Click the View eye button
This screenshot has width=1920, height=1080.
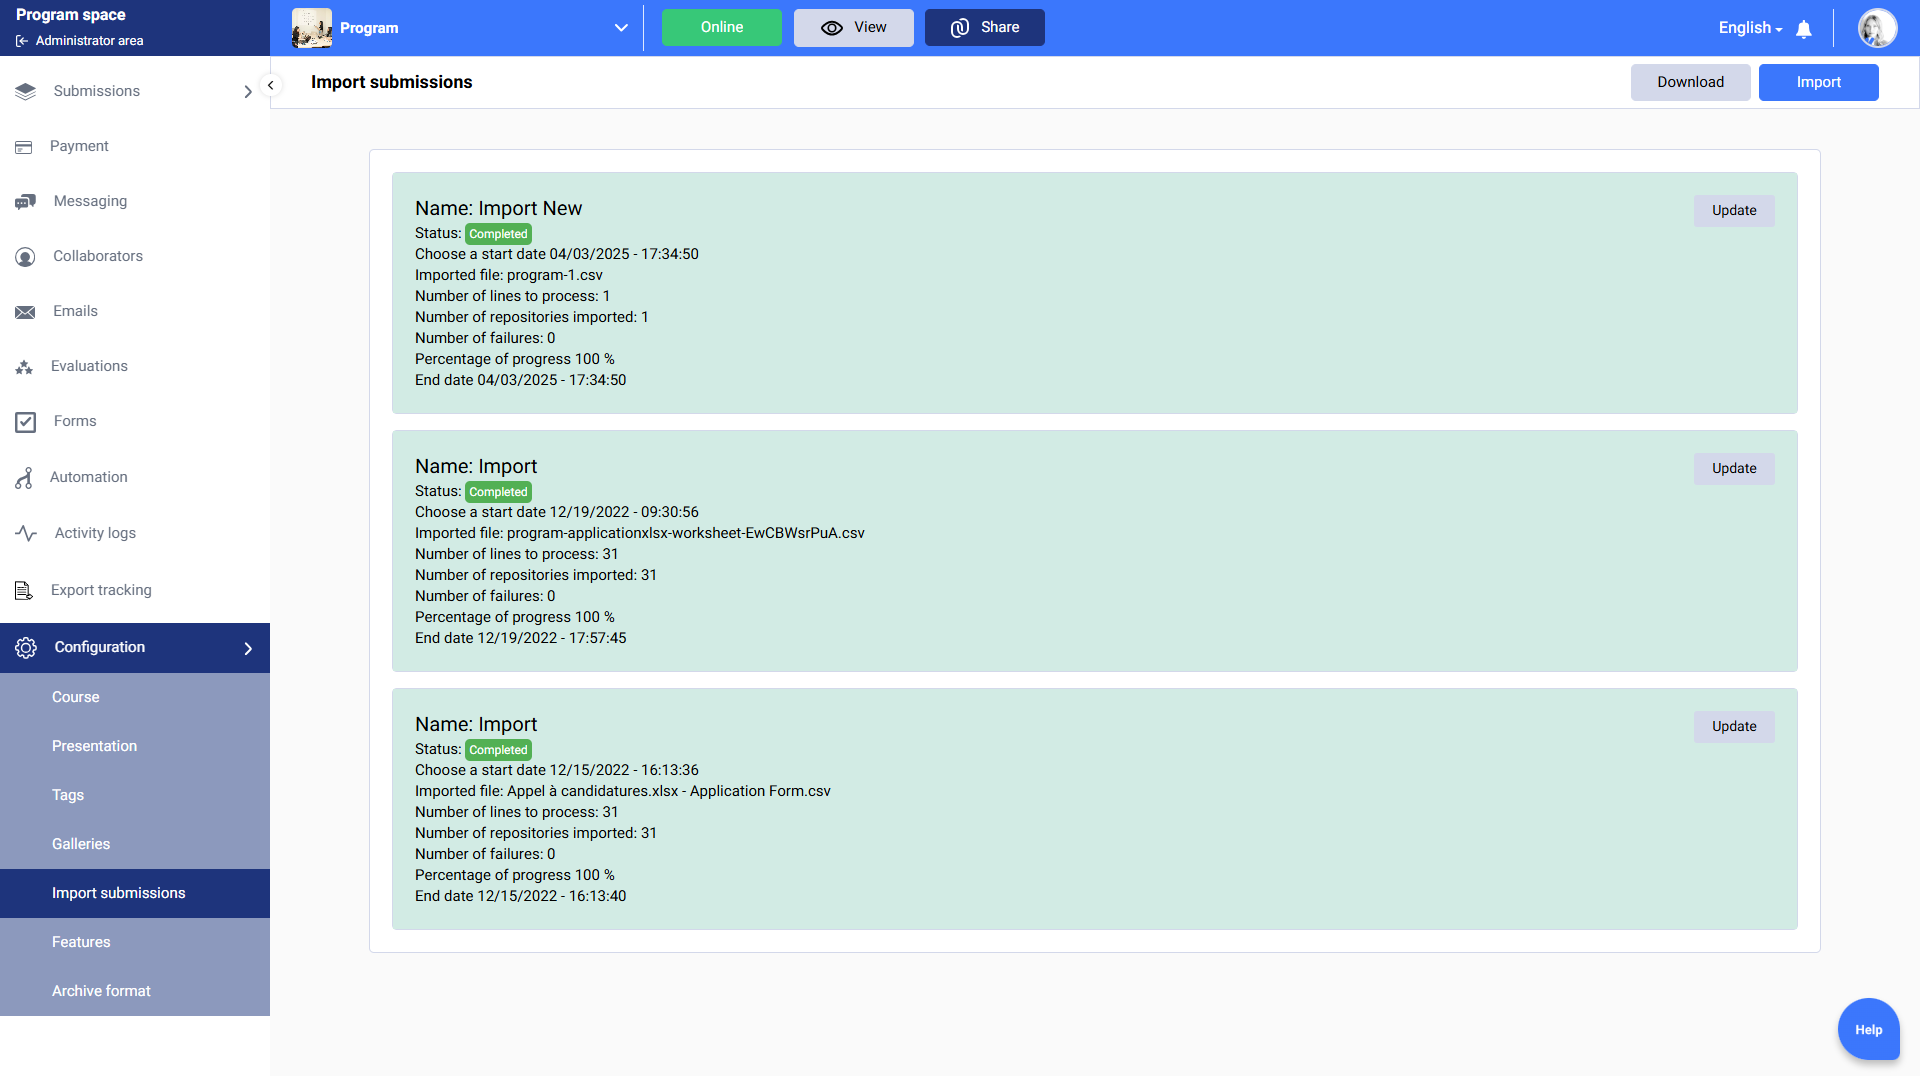pos(853,28)
